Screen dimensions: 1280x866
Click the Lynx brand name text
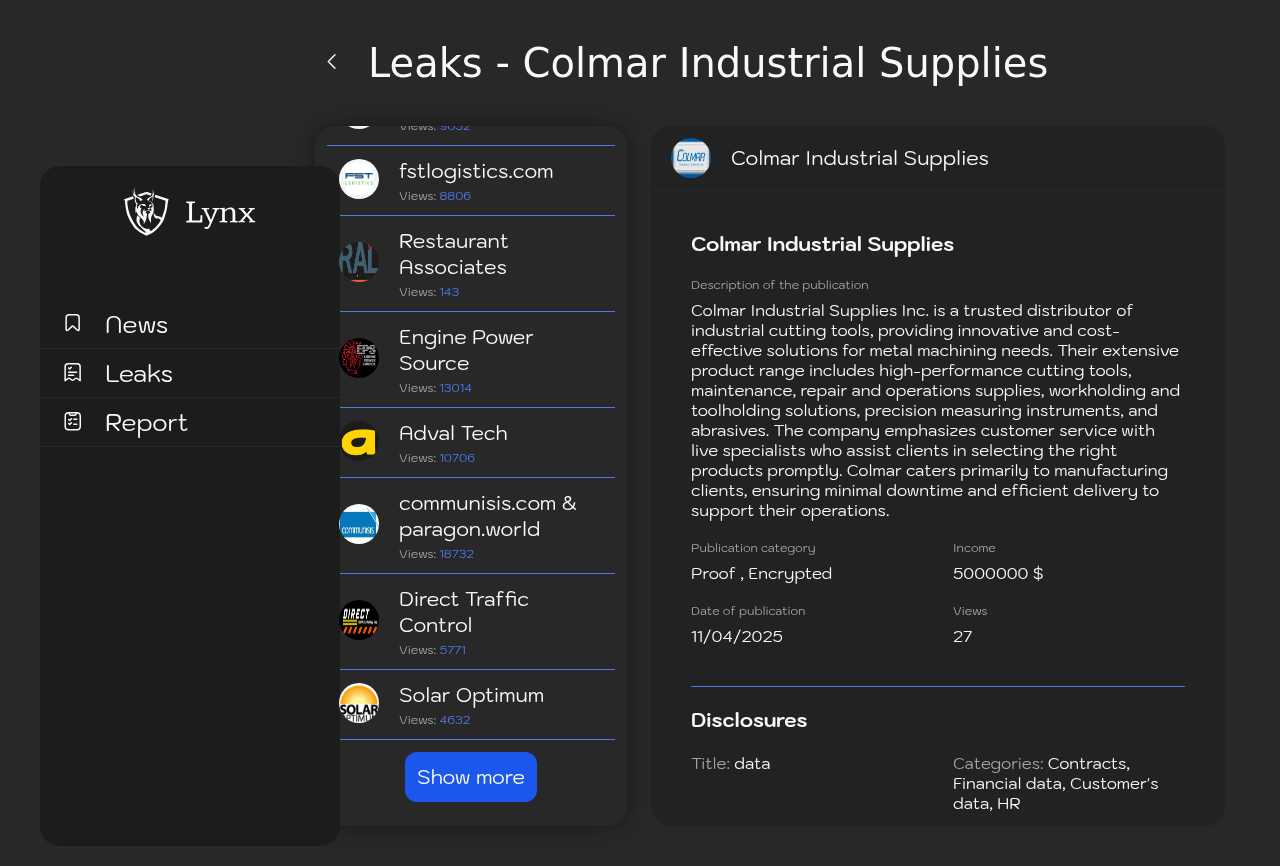click(220, 213)
